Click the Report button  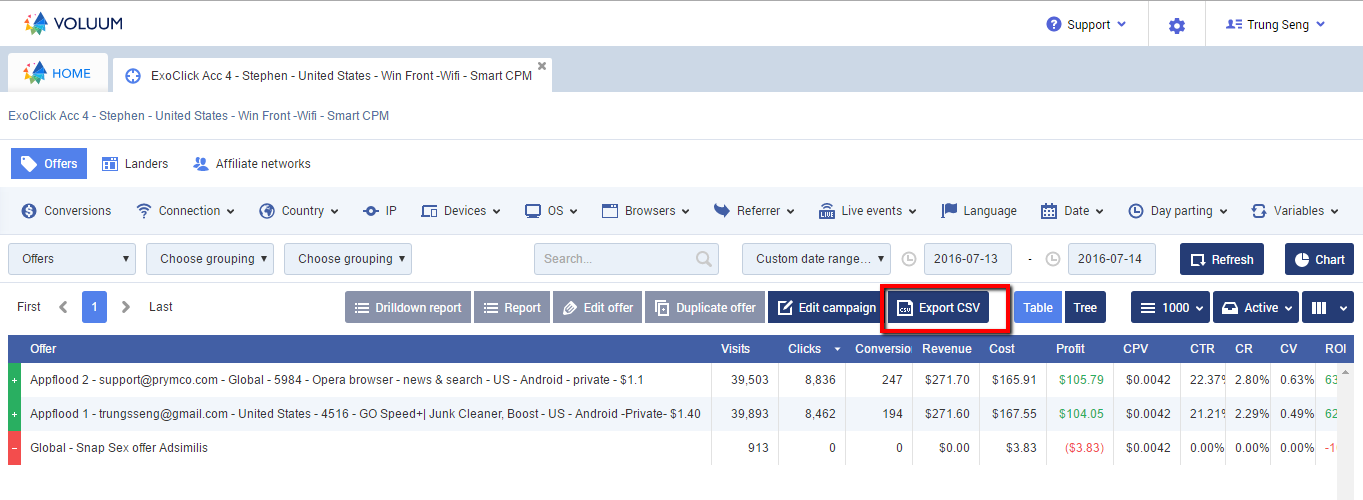tap(512, 307)
